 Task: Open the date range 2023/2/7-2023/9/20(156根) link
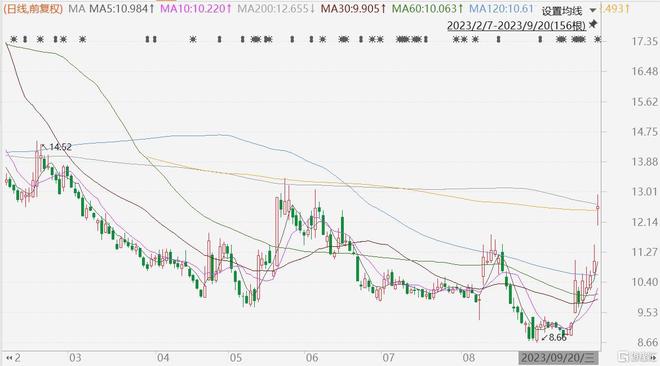pyautogui.click(x=516, y=26)
